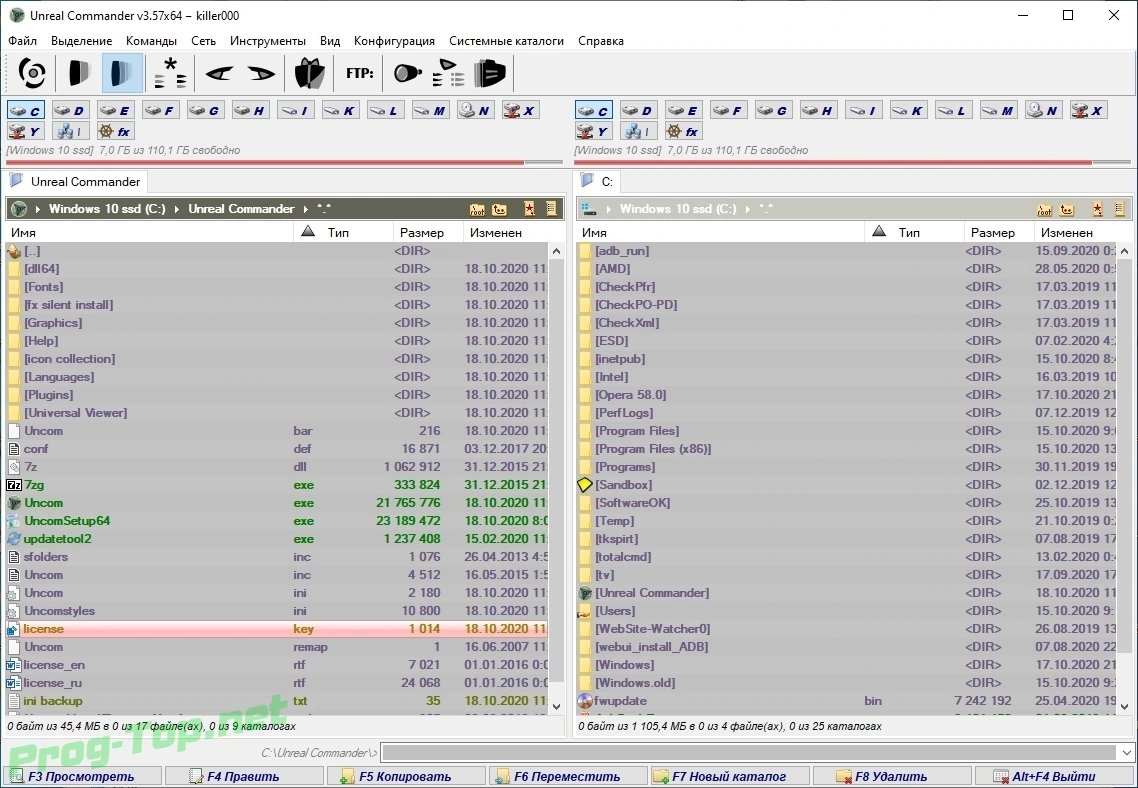
Task: Expand arrow after Windows 10 ssd in right path
Action: click(x=748, y=209)
